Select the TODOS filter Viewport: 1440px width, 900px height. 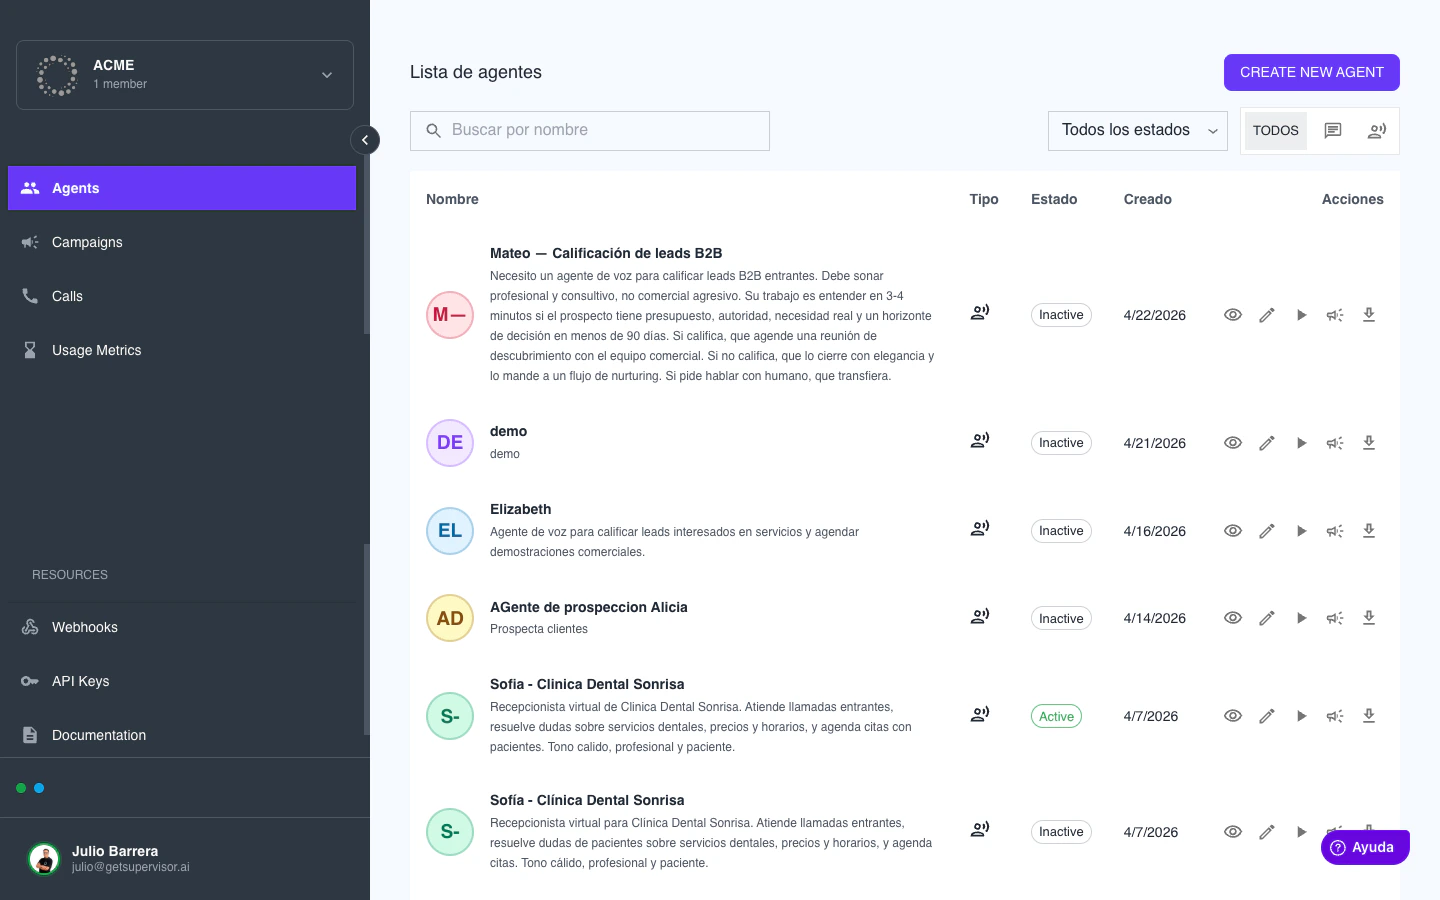click(1276, 131)
